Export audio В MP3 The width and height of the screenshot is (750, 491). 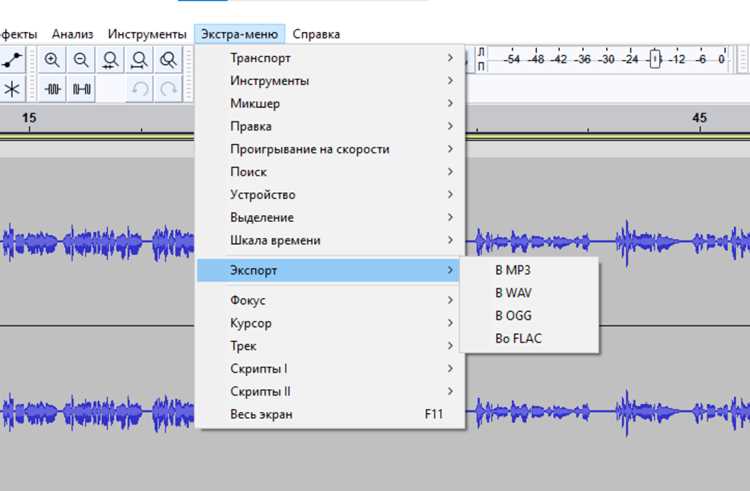click(x=529, y=270)
